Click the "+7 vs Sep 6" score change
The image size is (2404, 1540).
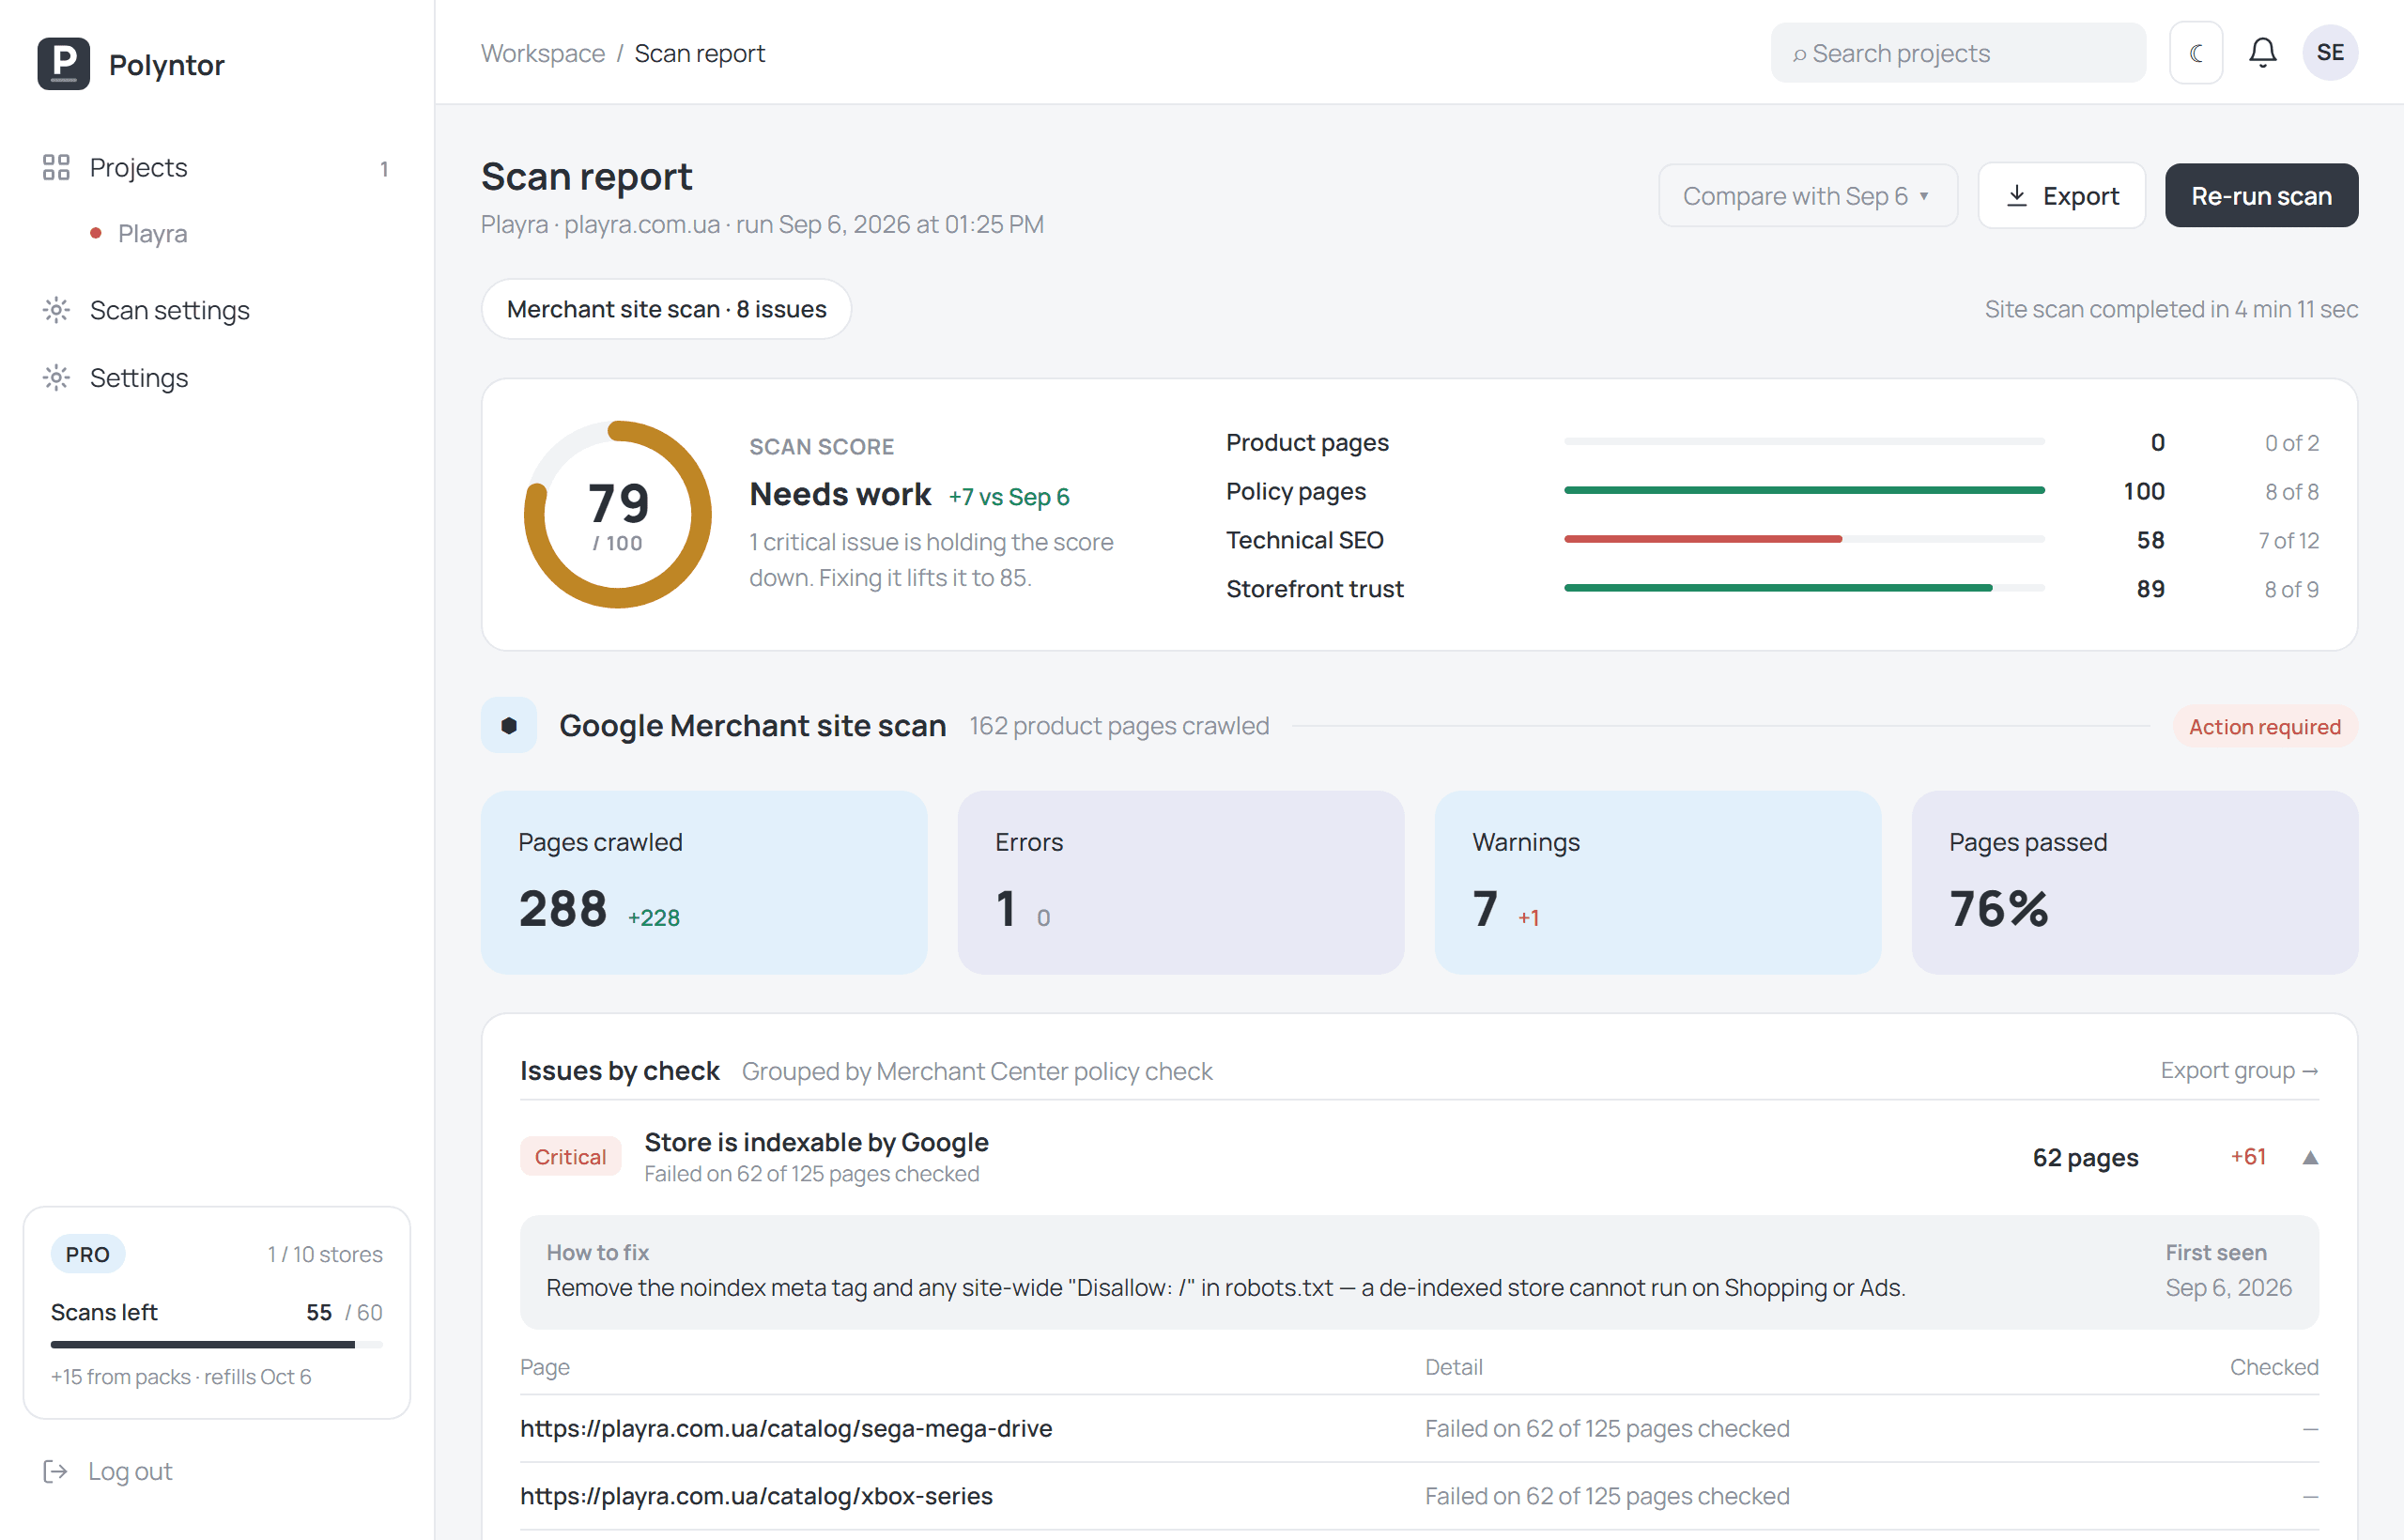1009,496
